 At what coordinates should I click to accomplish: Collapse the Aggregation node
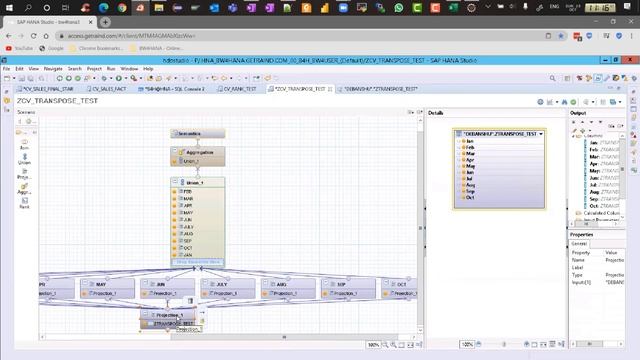[174, 151]
